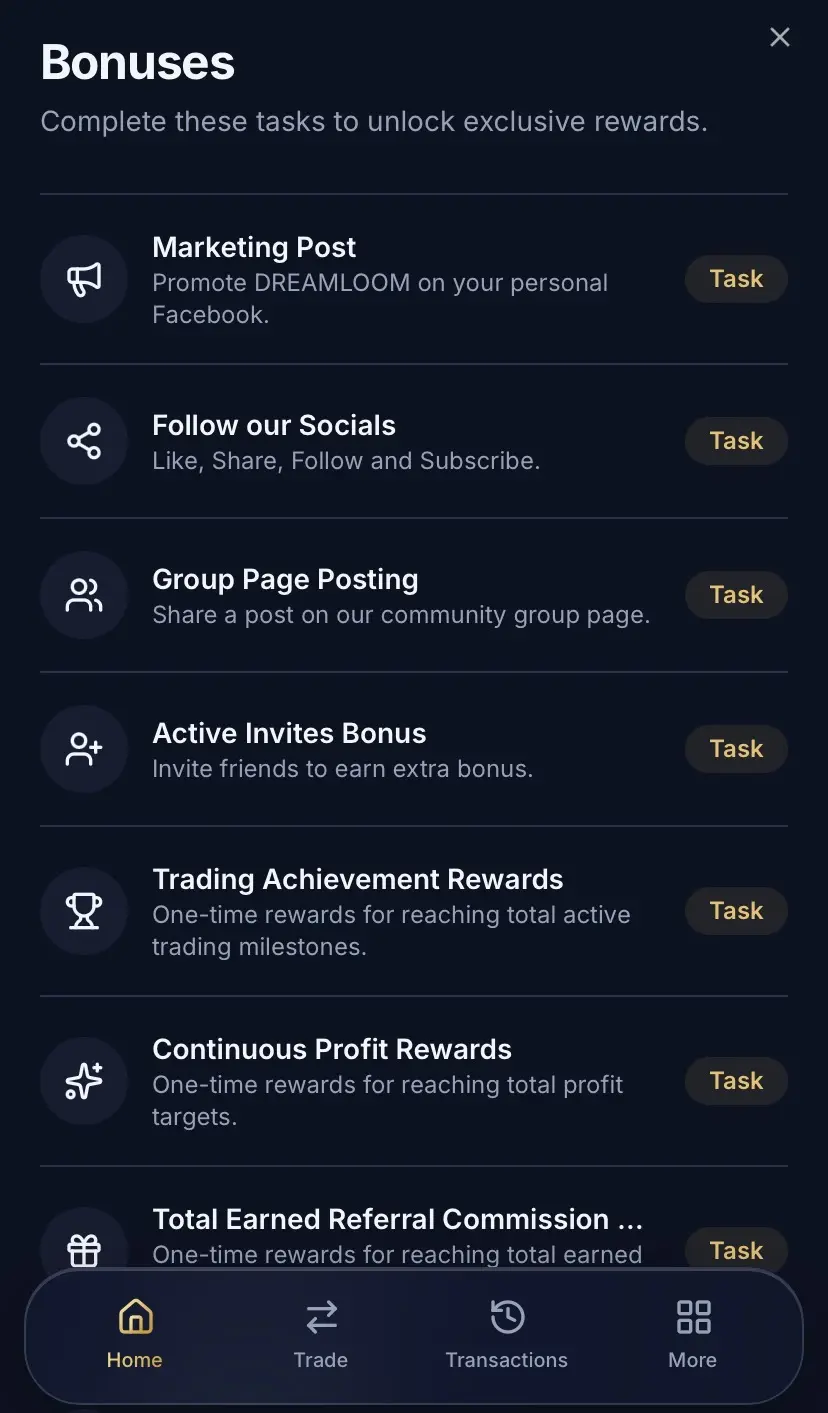Click the Task button for Marketing Post
Image resolution: width=828 pixels, height=1413 pixels.
coord(736,279)
